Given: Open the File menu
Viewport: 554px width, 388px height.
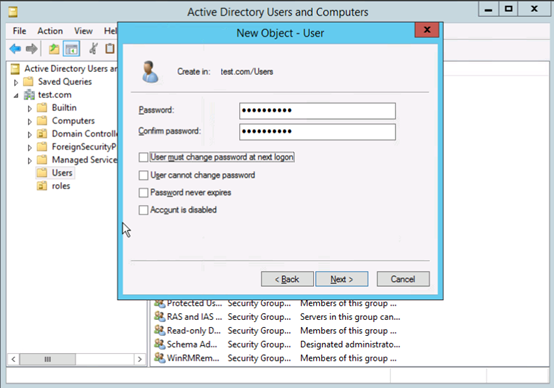Looking at the screenshot, I should tap(19, 31).
